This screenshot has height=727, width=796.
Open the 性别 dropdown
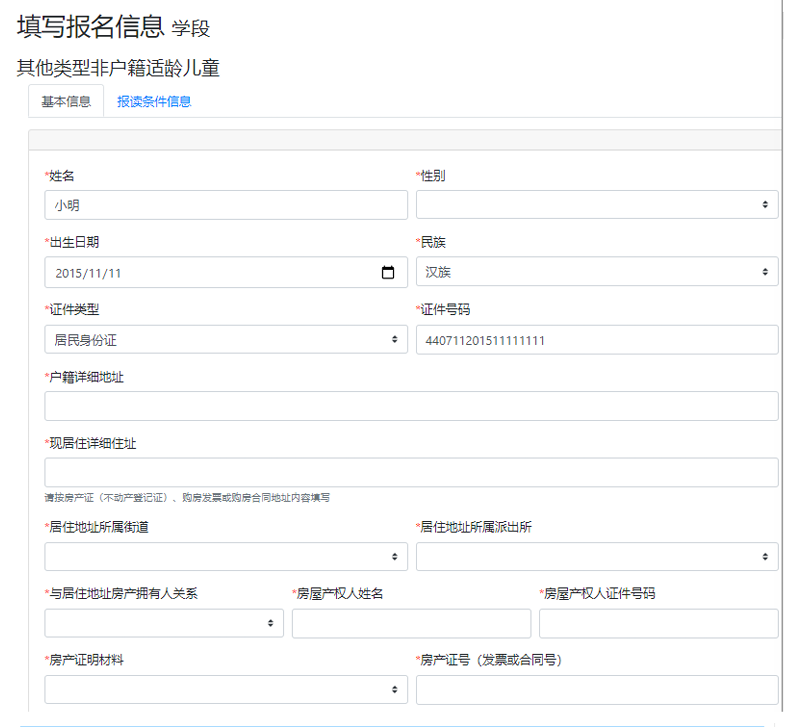tap(597, 205)
